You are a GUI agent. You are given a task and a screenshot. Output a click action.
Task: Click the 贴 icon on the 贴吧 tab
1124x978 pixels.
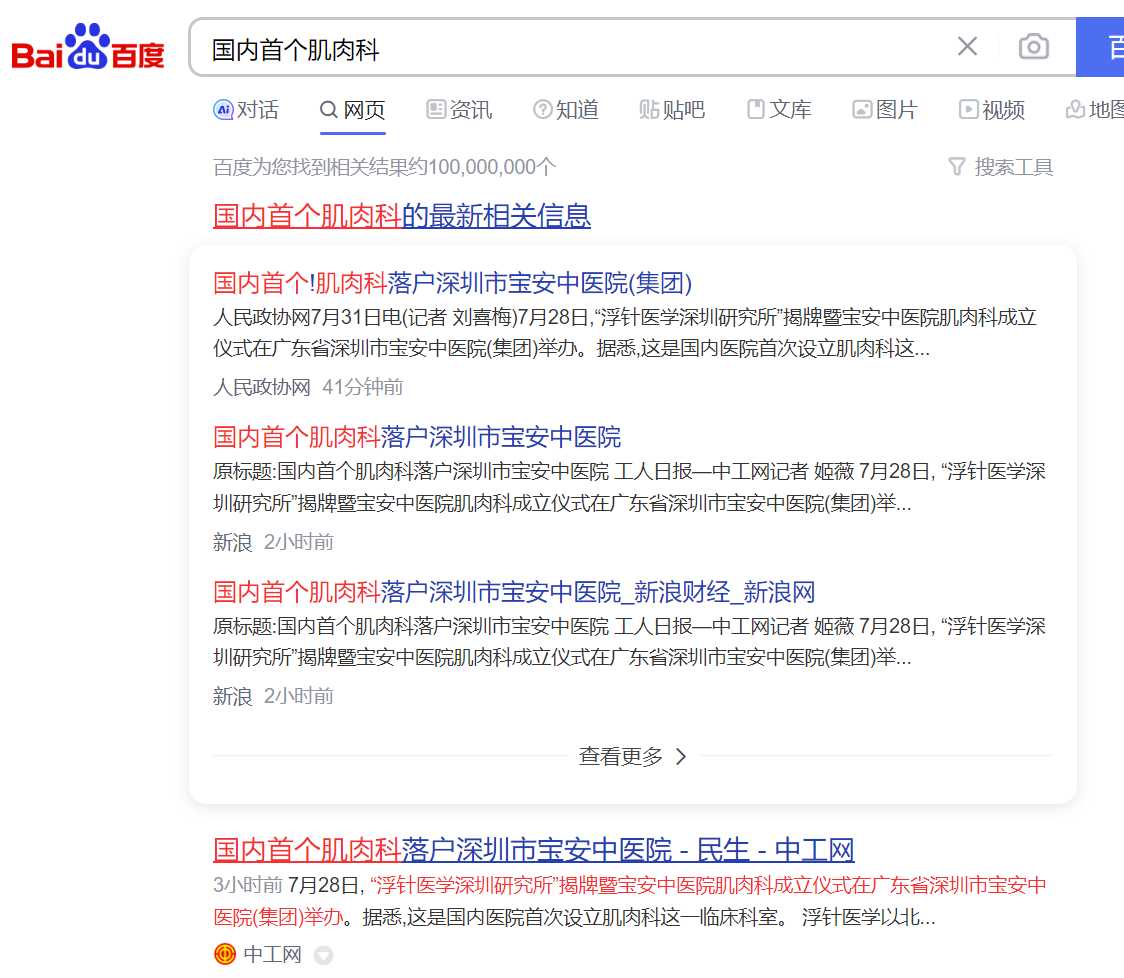(x=649, y=110)
